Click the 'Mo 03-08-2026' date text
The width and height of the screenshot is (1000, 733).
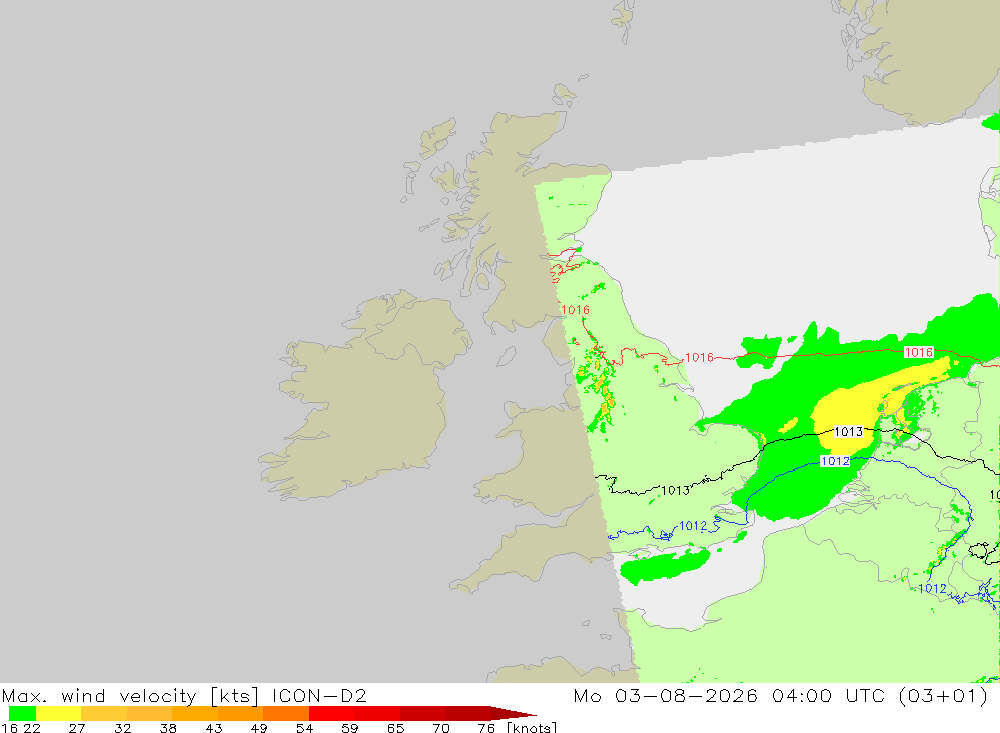pos(665,695)
